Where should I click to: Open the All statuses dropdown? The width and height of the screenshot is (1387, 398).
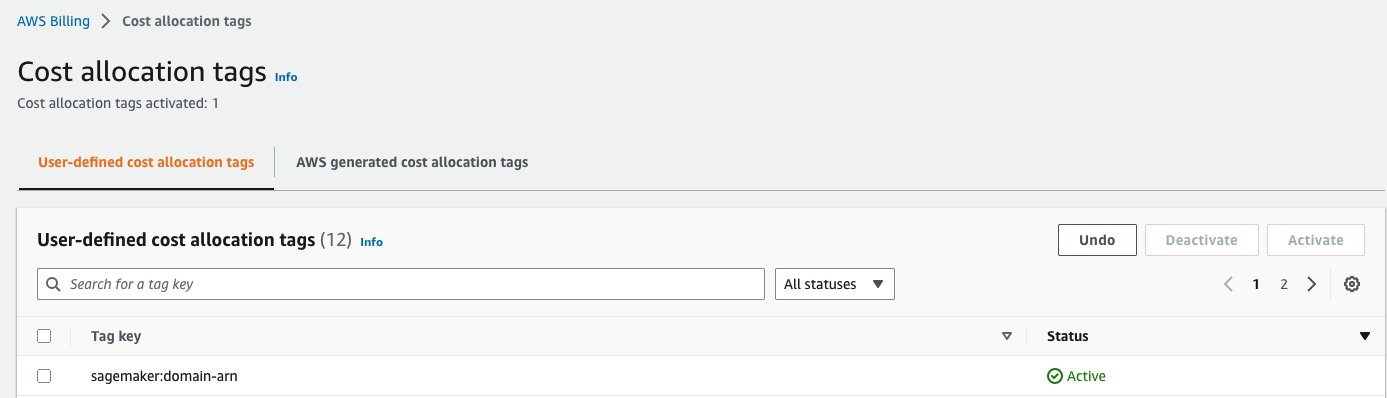point(835,284)
